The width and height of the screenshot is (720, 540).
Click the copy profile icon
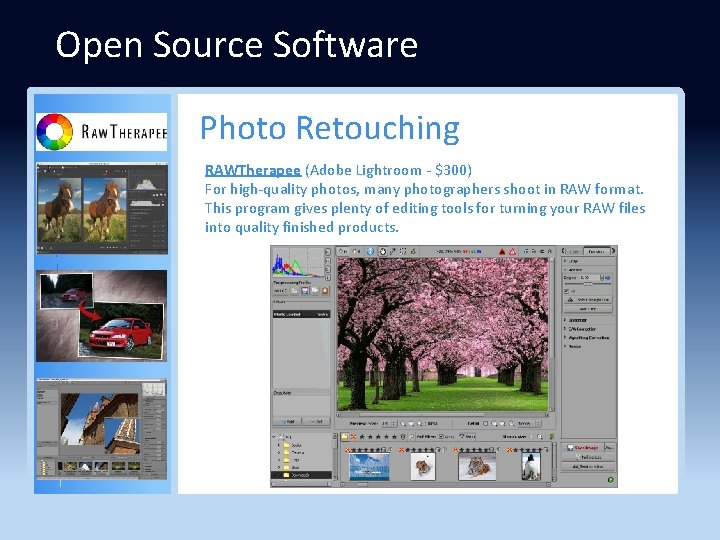315,291
